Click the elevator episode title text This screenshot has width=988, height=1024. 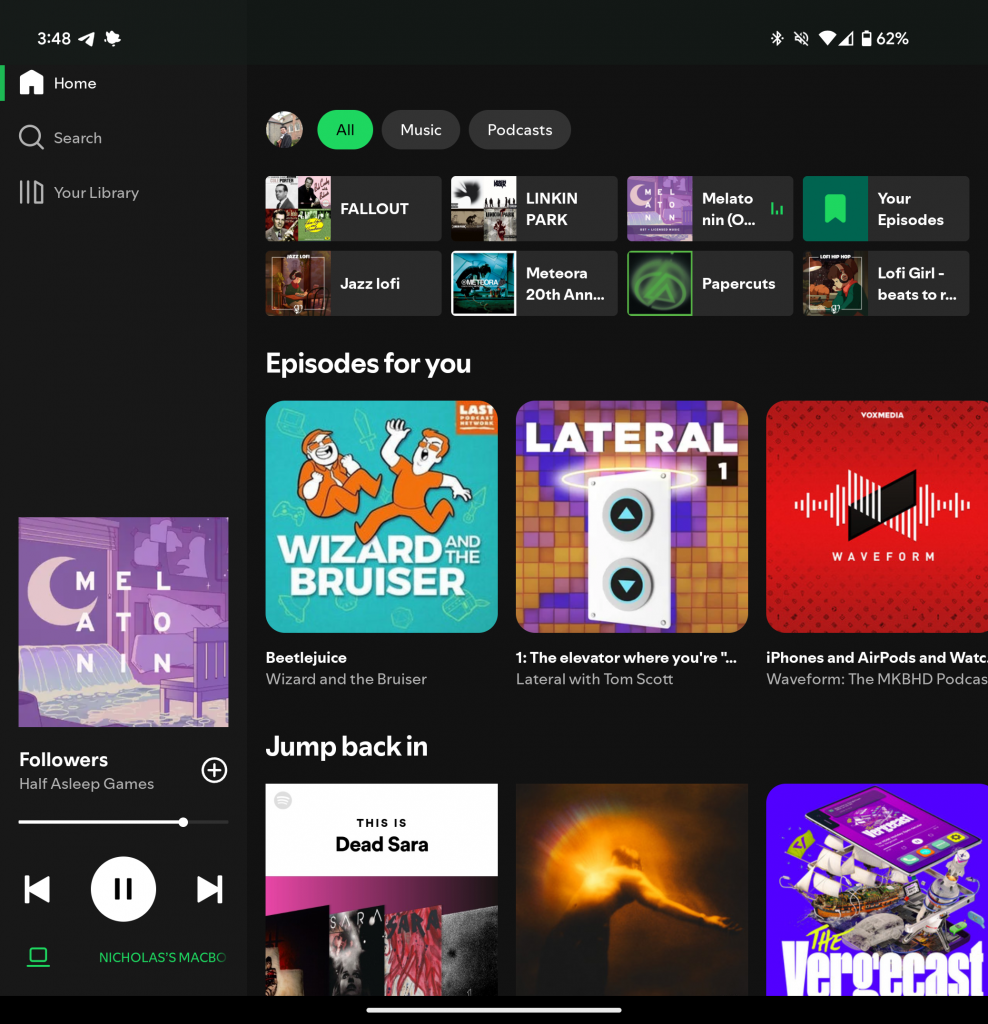(626, 658)
